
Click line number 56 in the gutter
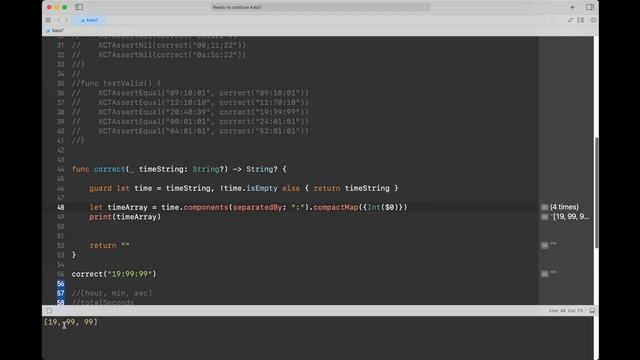pyautogui.click(x=60, y=284)
